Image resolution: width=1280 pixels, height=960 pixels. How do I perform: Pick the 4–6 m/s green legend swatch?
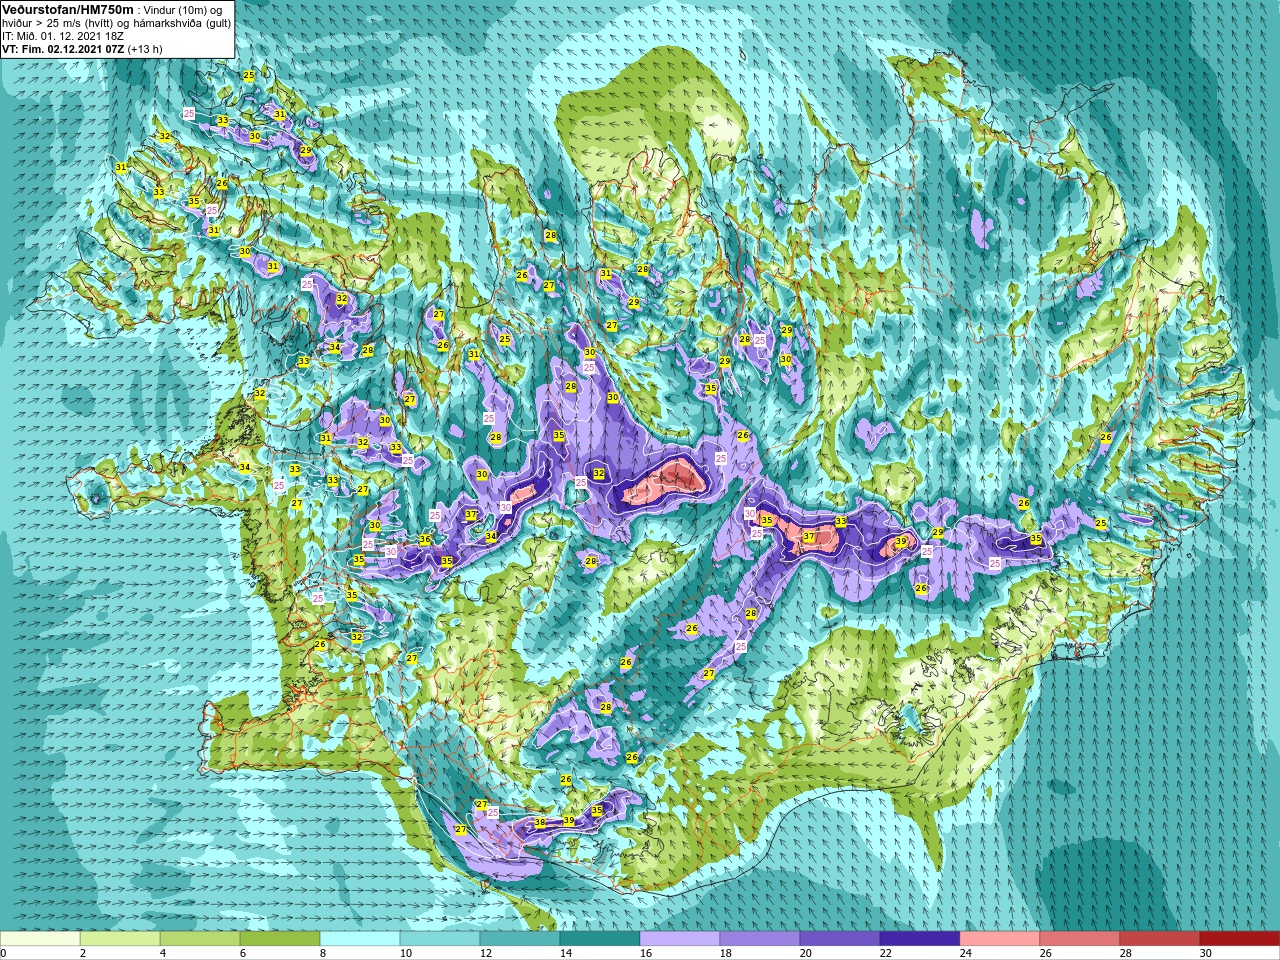point(200,939)
